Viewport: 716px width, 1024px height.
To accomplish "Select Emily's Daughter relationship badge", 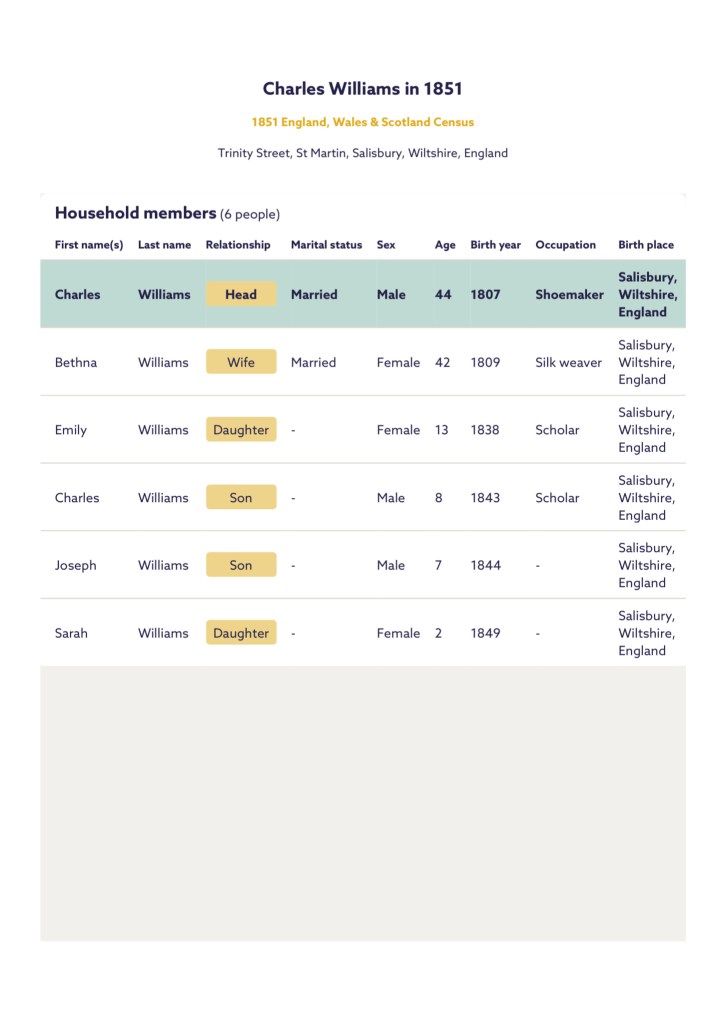I will tap(241, 430).
